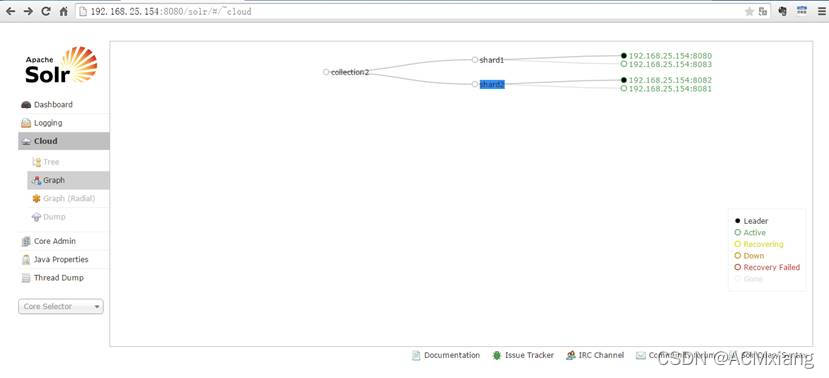The image size is (829, 378).
Task: Go back with browser back arrow
Action: click(x=11, y=11)
